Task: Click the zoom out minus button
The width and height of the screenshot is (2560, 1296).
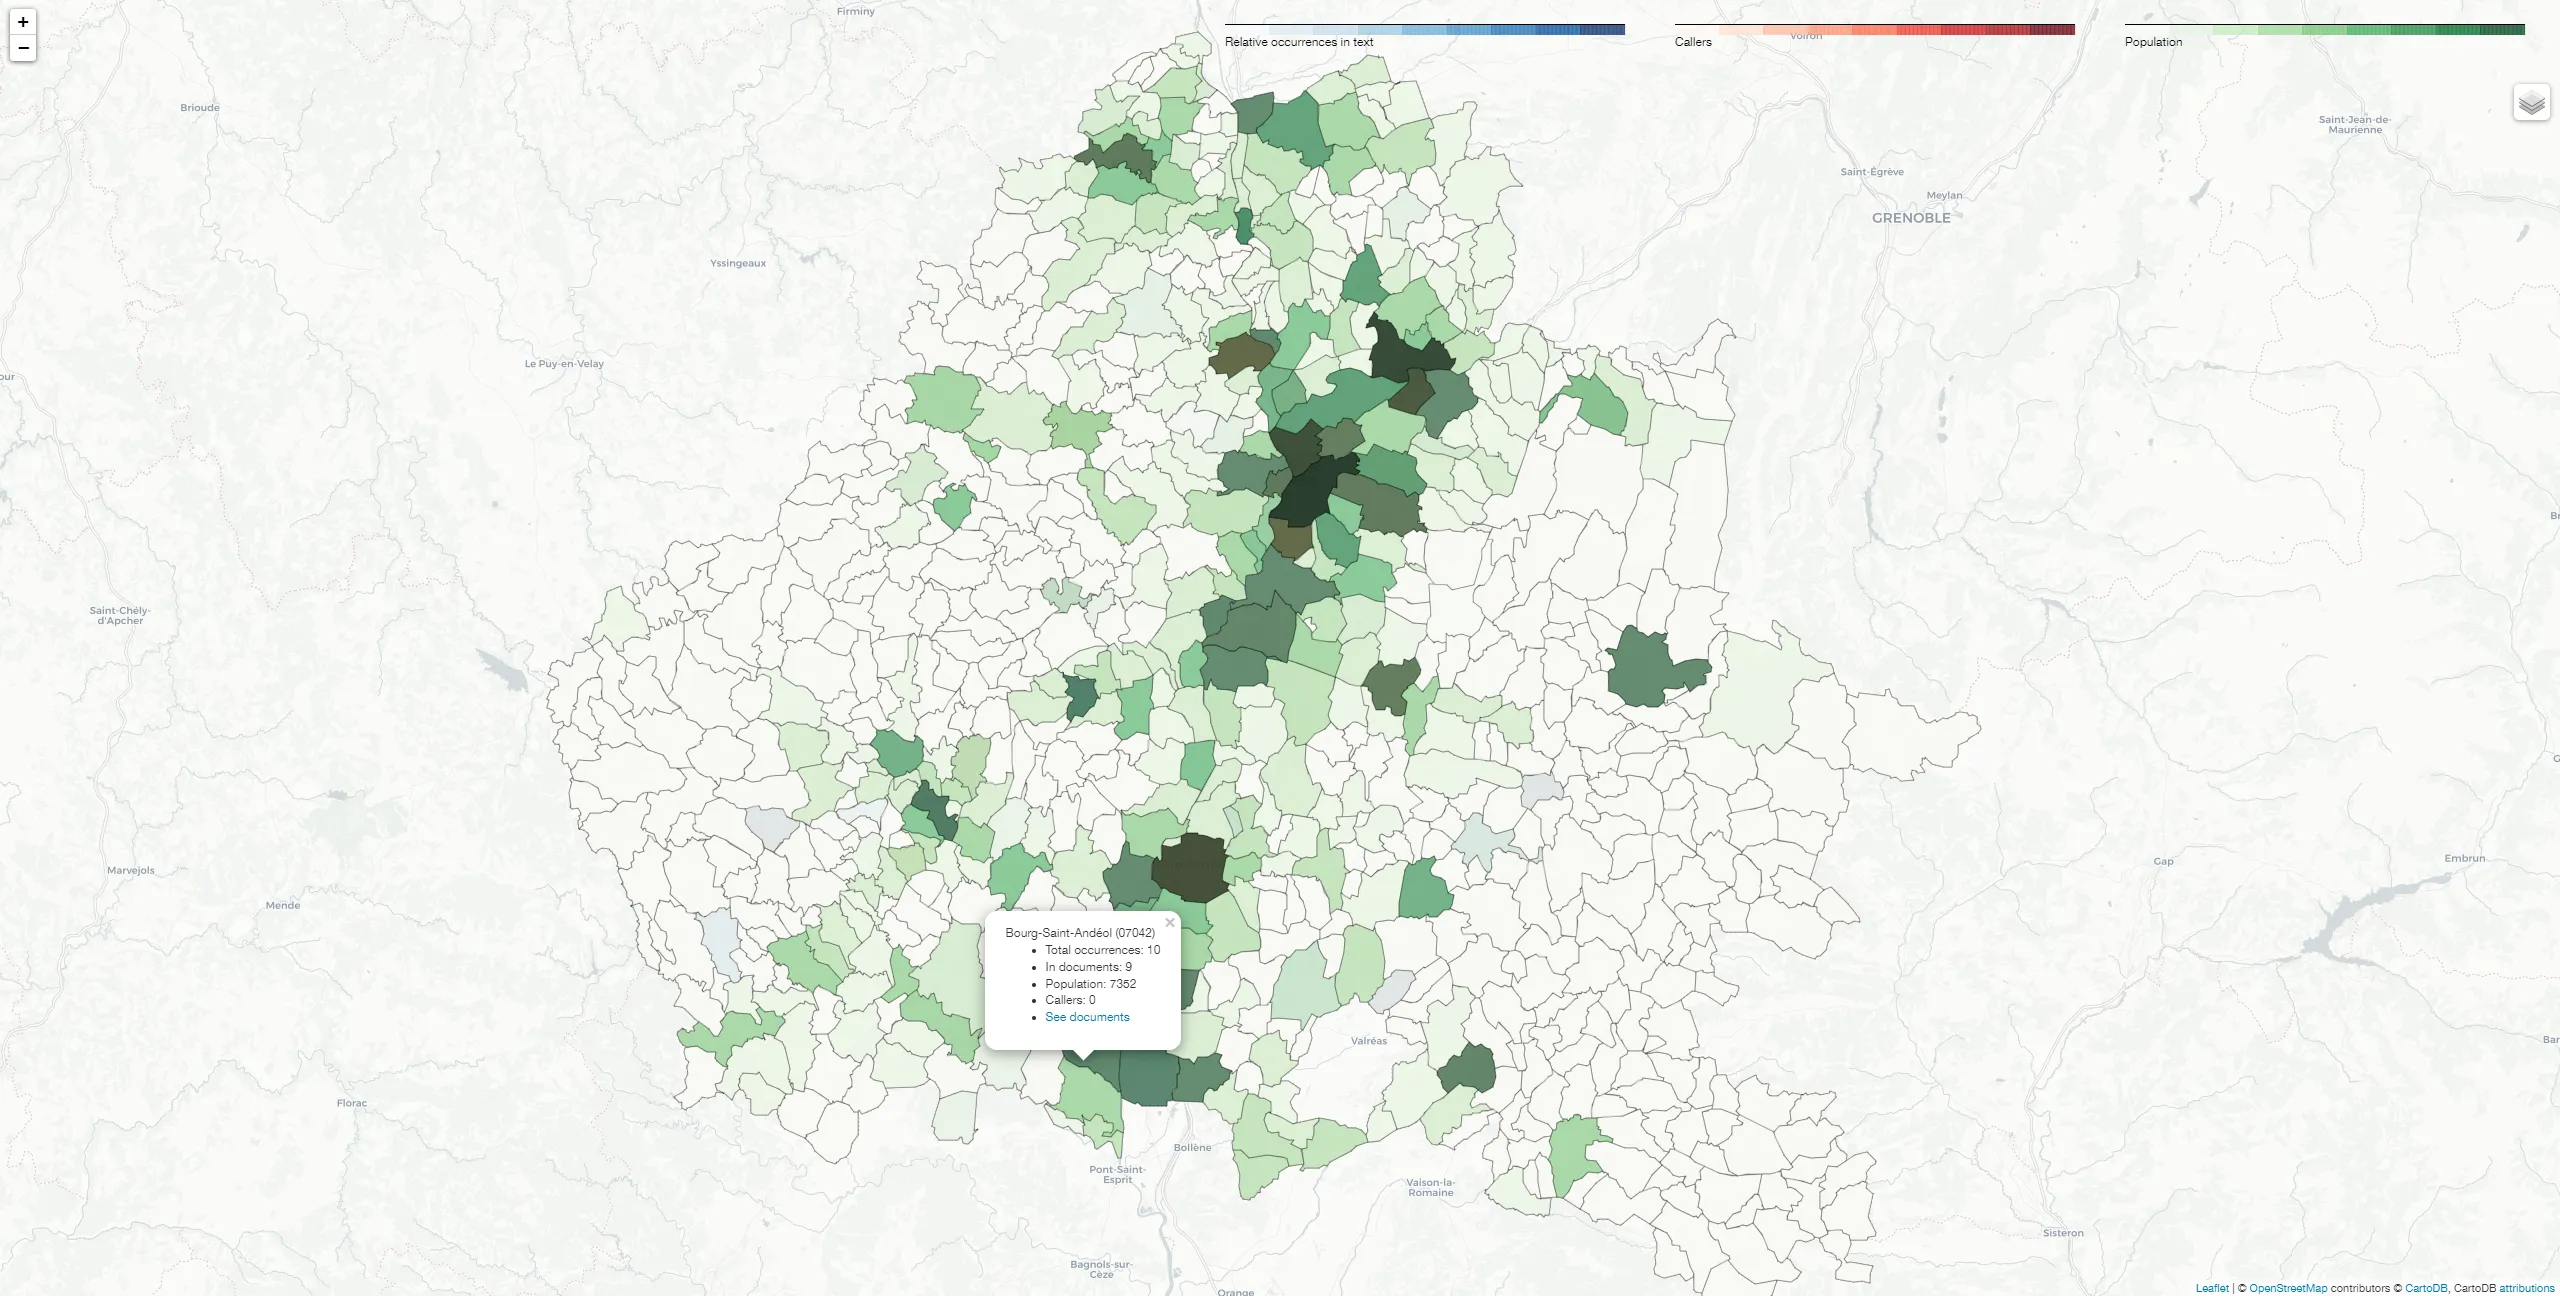Action: point(23,48)
